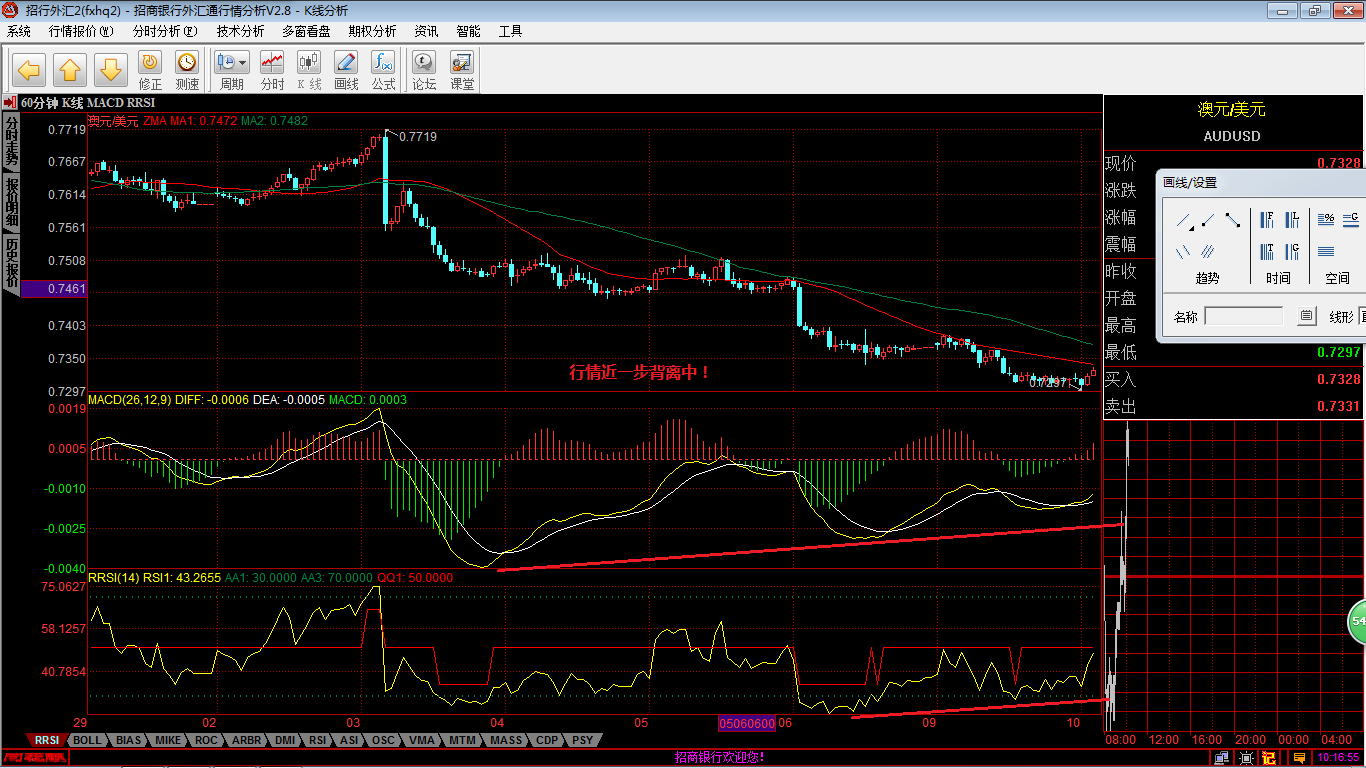Screen dimensions: 1366x768
Task: Select the percent space lines tool
Action: pos(1326,219)
